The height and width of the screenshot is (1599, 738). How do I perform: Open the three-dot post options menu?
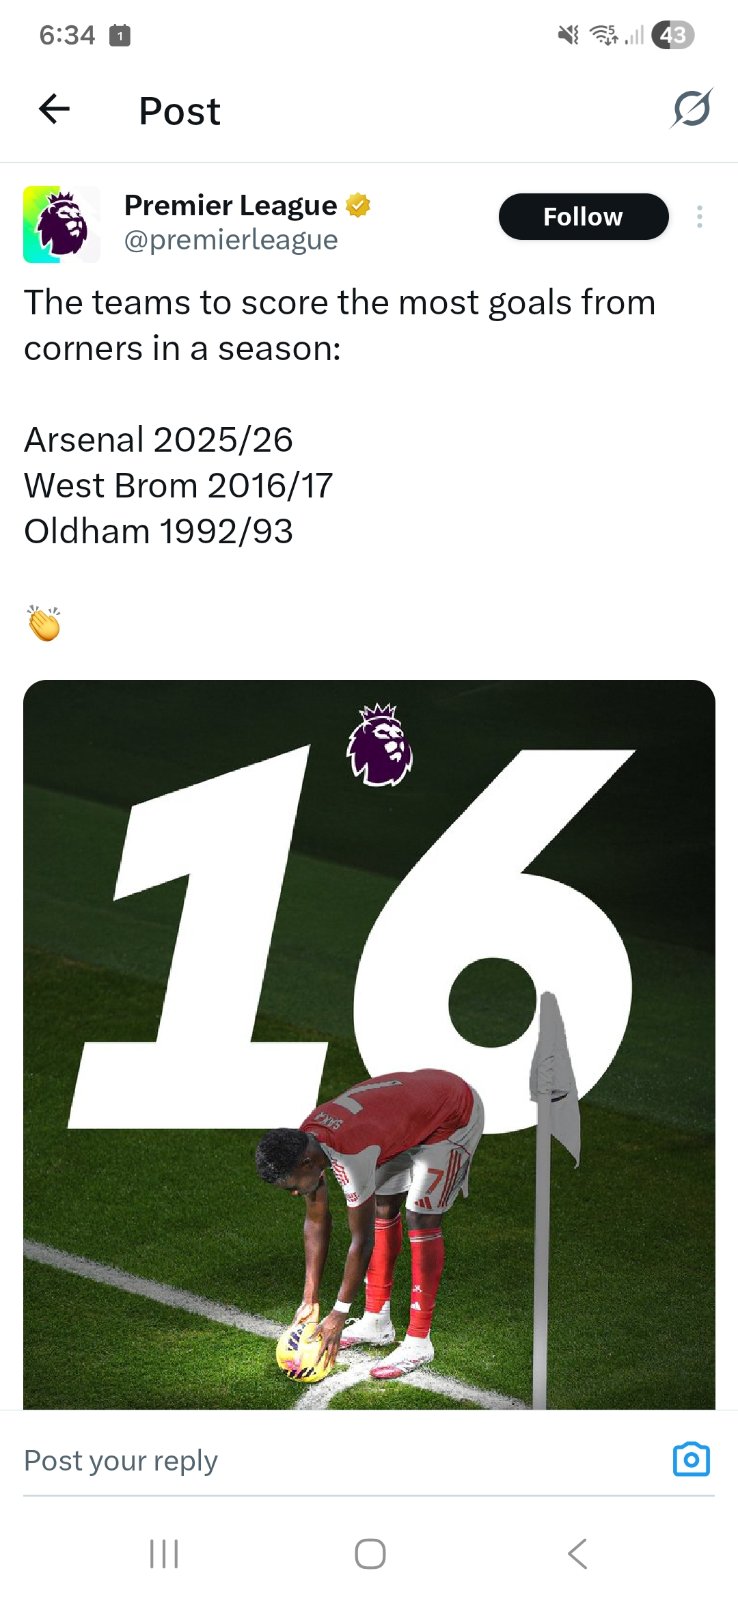click(700, 217)
